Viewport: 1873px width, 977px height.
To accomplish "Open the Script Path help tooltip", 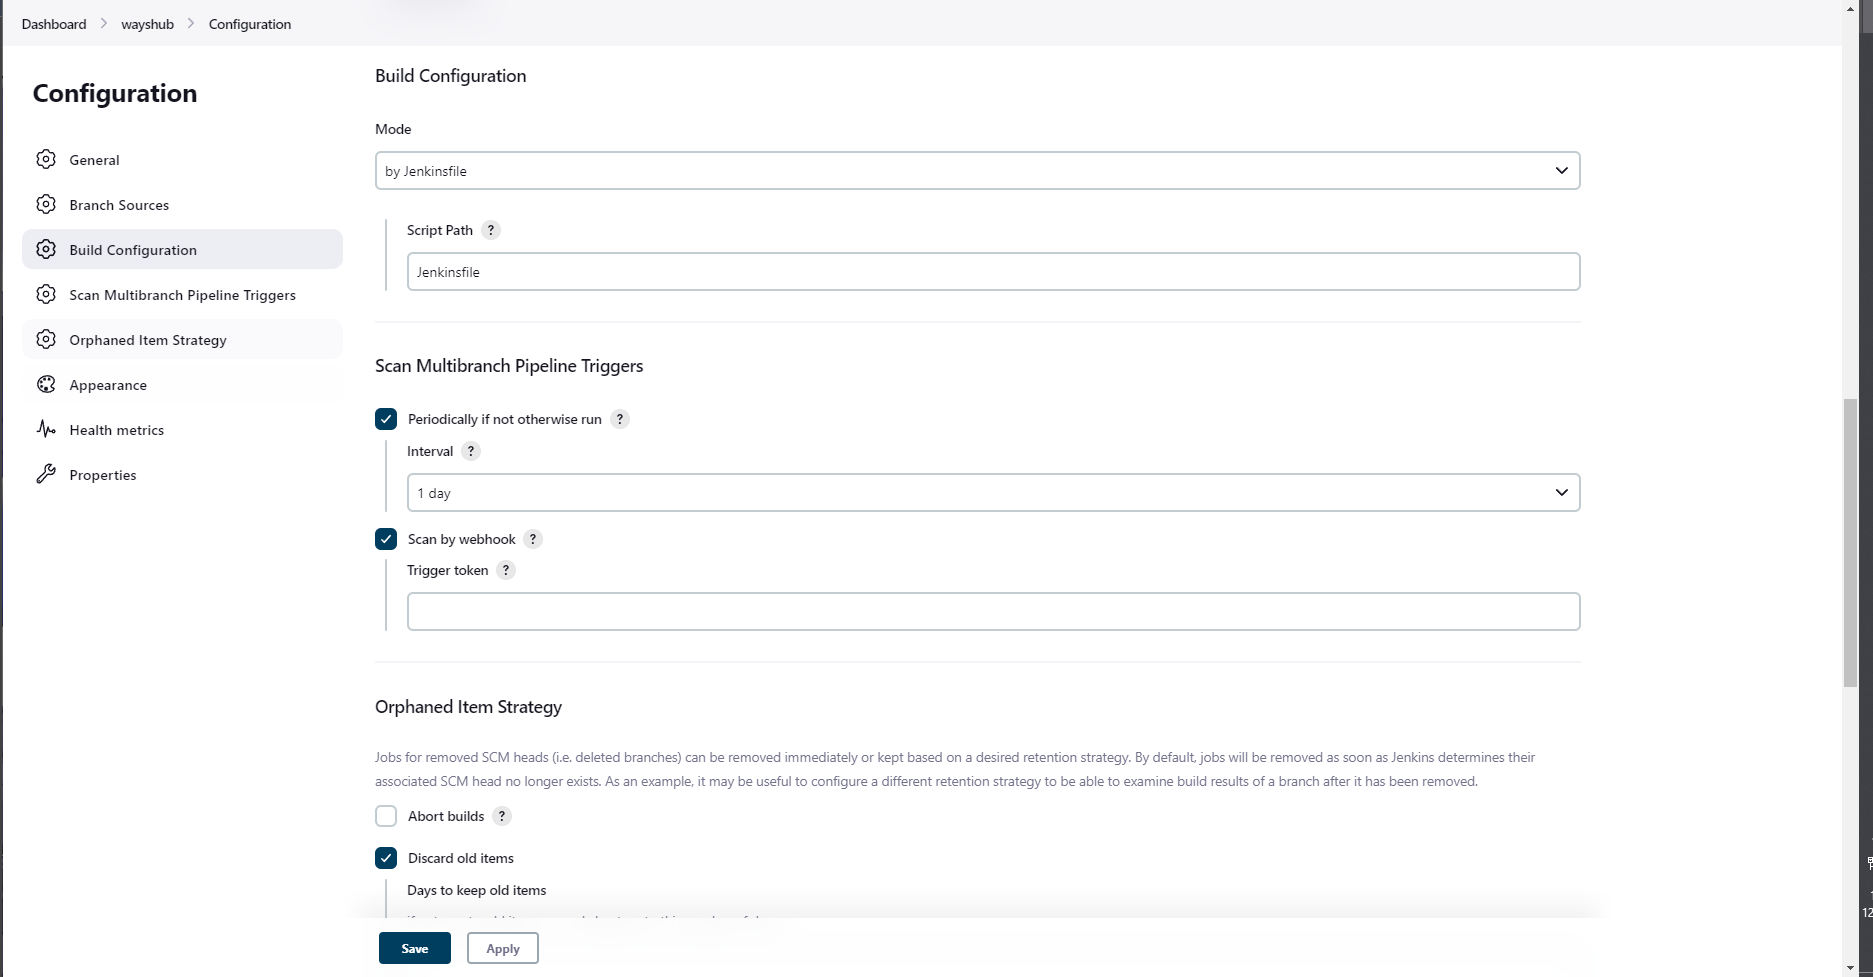I will [x=490, y=230].
